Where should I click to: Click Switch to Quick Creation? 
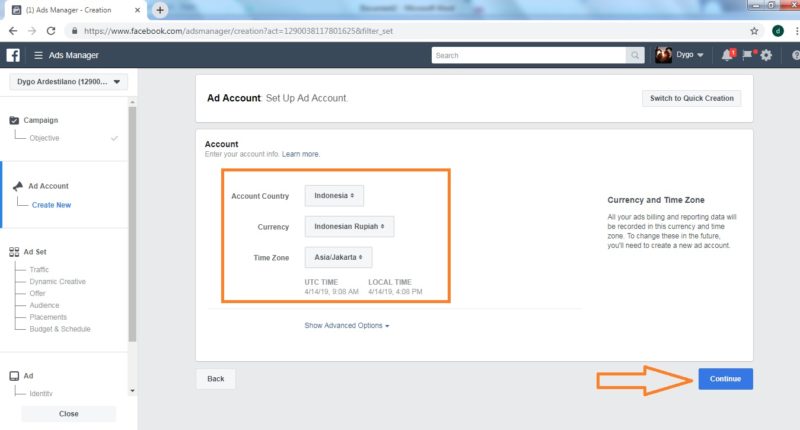pyautogui.click(x=692, y=98)
